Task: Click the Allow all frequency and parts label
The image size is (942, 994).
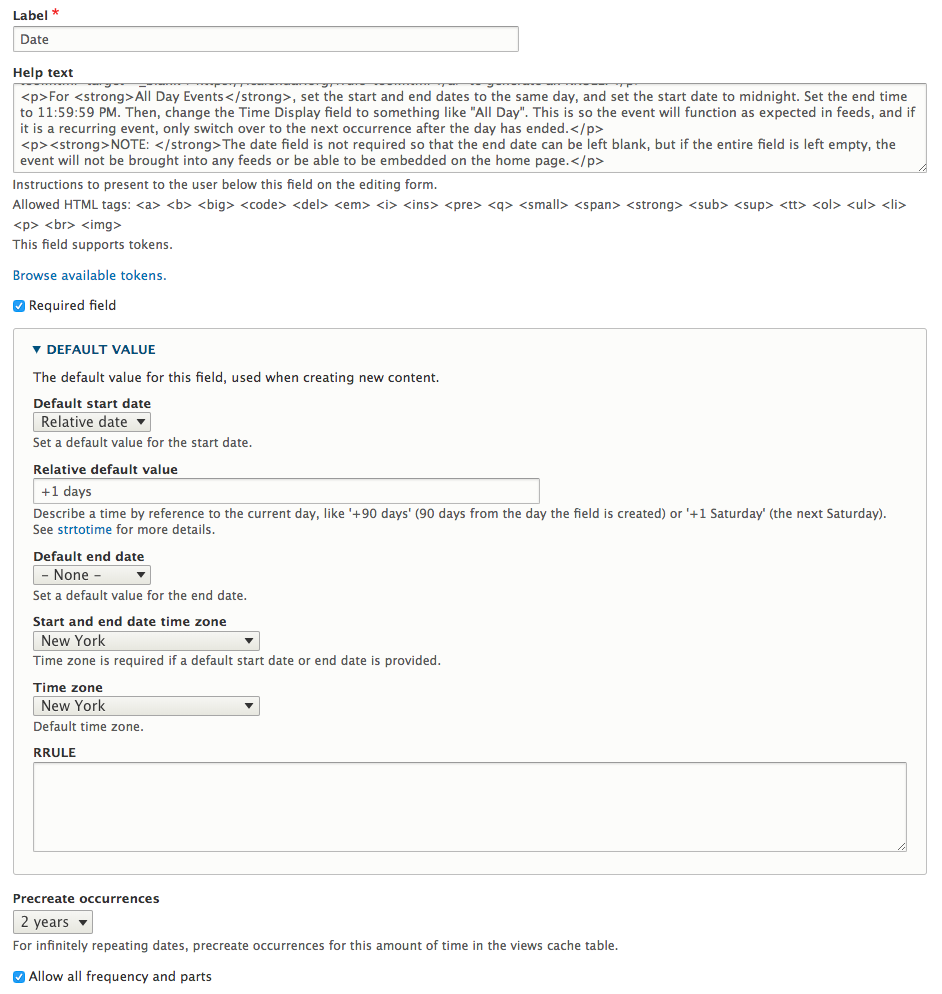Action: [120, 977]
